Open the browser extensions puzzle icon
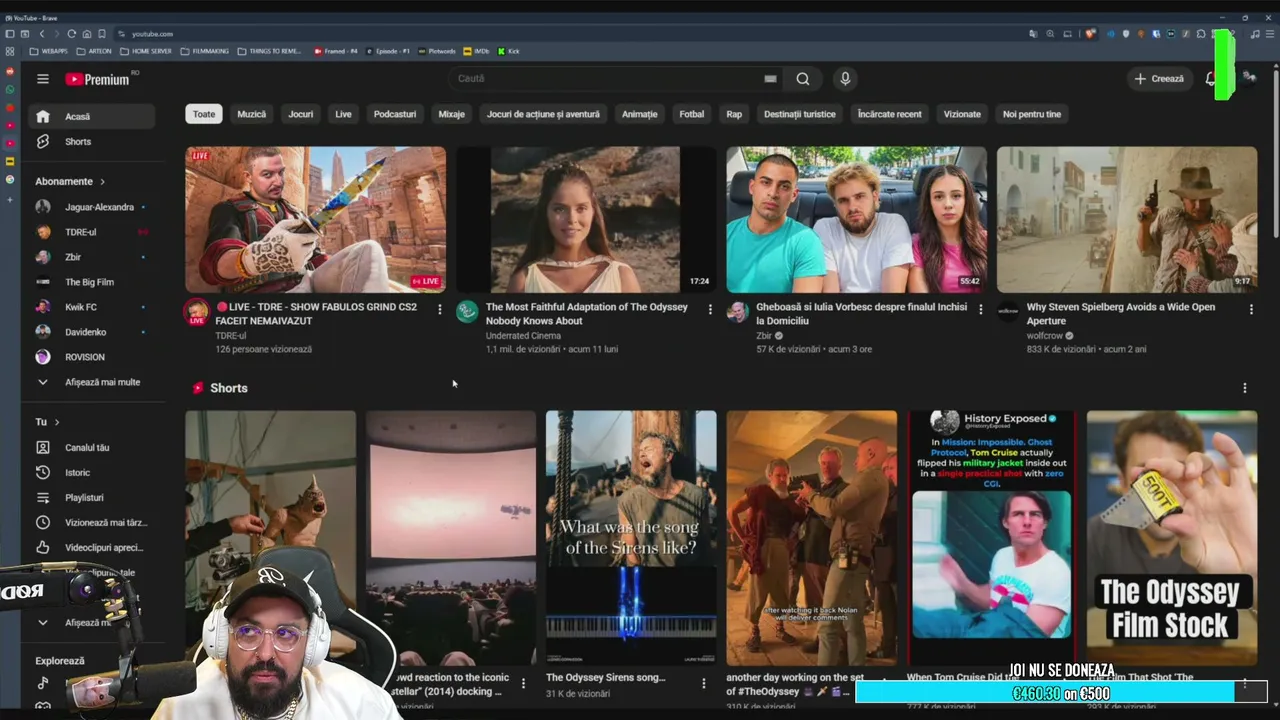The width and height of the screenshot is (1280, 720). click(x=1201, y=34)
